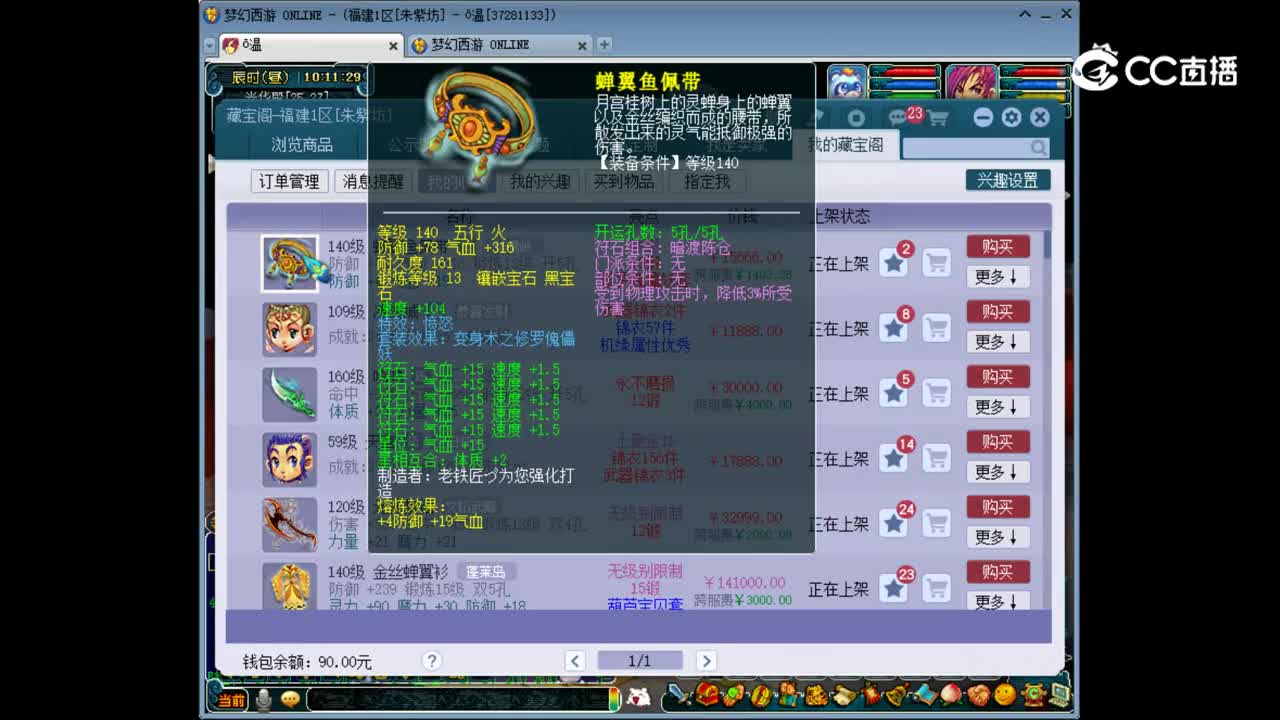Open the tab list dropdown arrow at top left
Screen dimensions: 1280x720
click(210, 46)
